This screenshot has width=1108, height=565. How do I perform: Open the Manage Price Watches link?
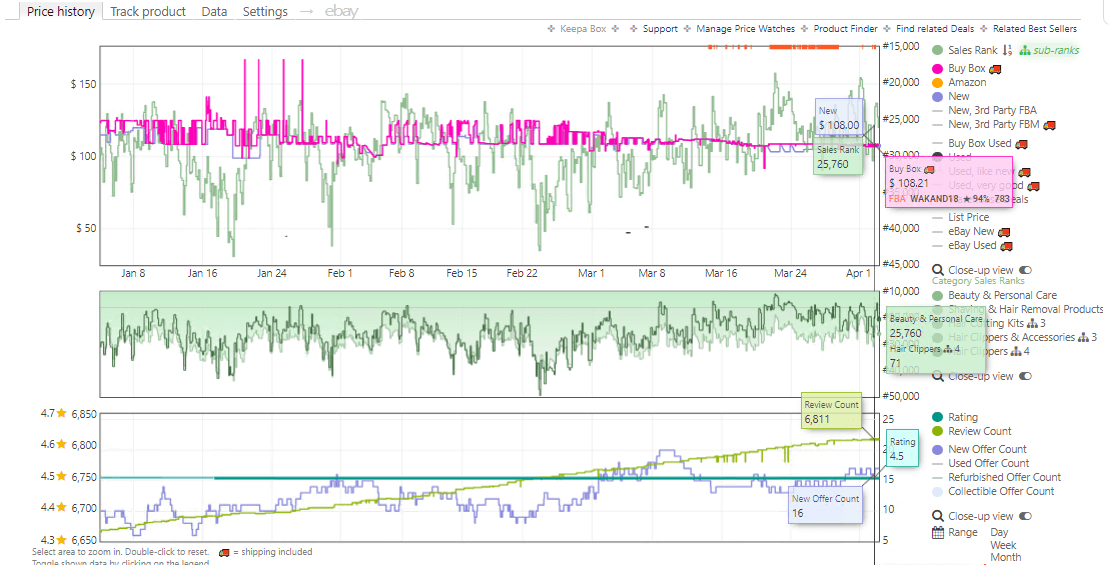(745, 29)
